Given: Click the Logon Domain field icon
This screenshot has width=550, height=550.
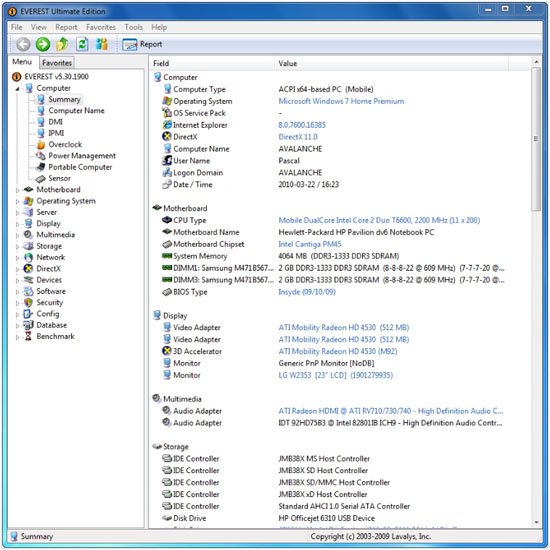Looking at the screenshot, I should click(167, 173).
